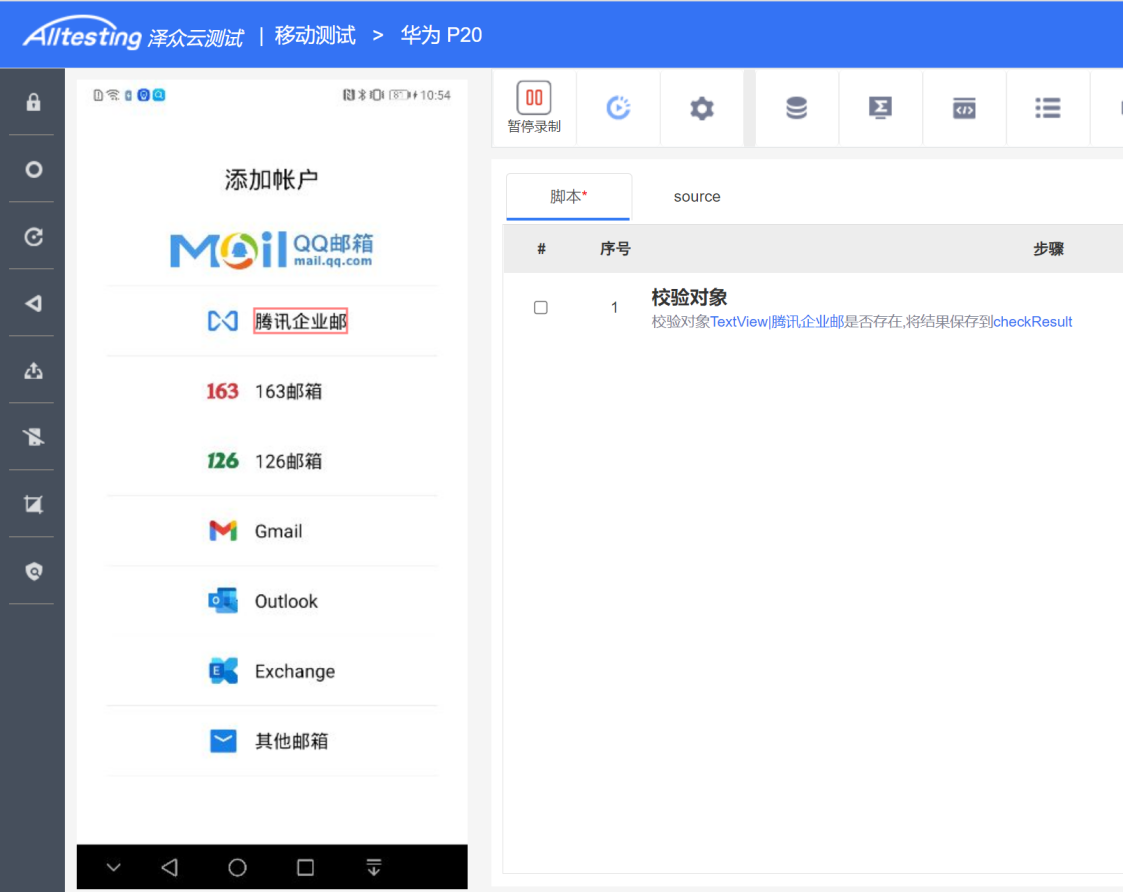Pull down notifications with the arrow icon
The width and height of the screenshot is (1123, 892).
coord(374,867)
